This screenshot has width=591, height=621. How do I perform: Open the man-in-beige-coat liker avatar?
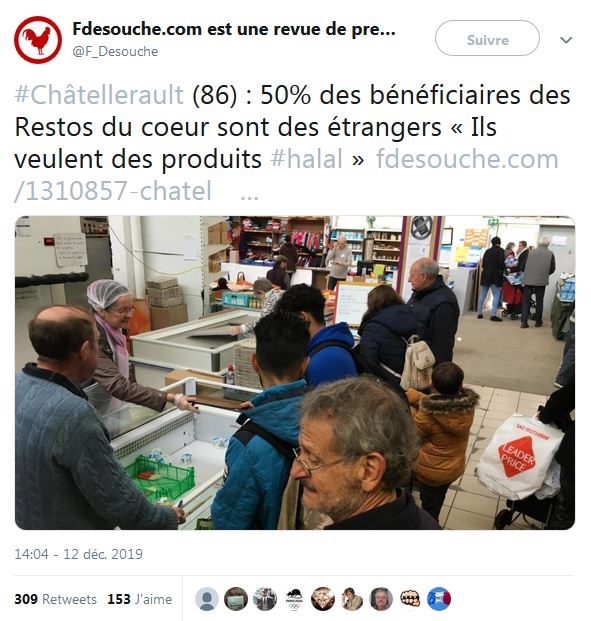point(352,599)
